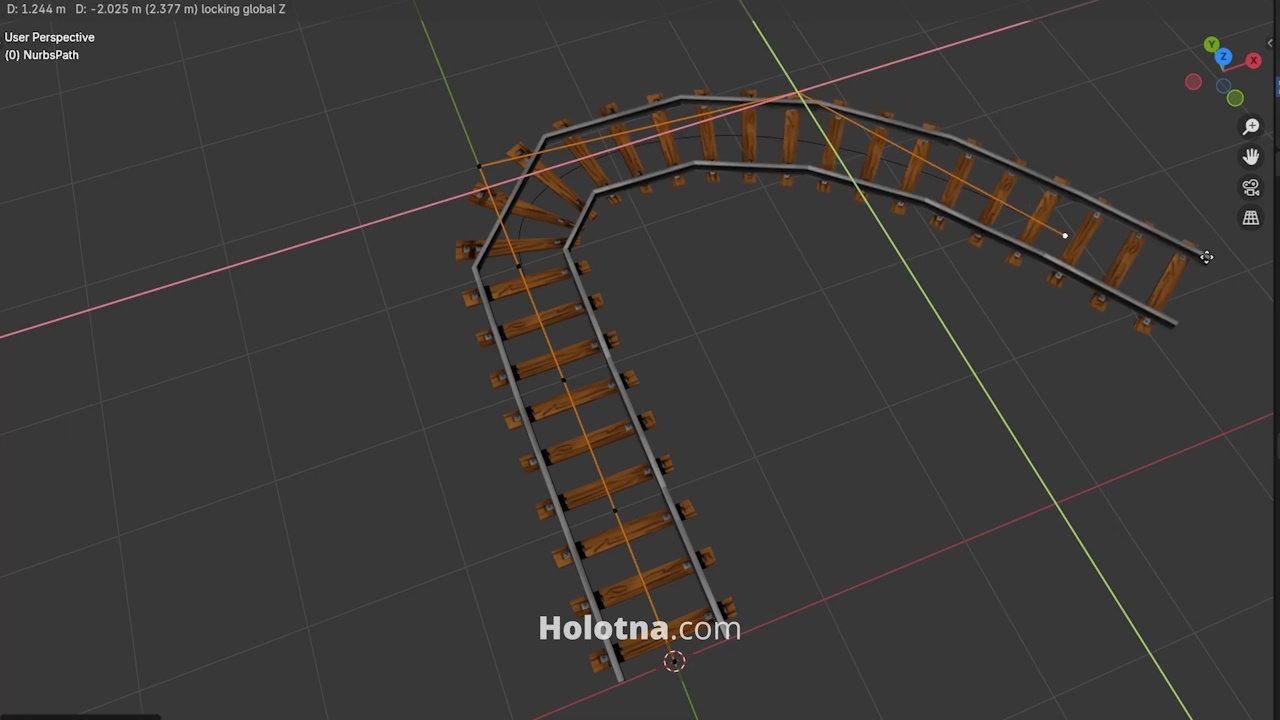Click the white curve control point on the track

[x=1065, y=236]
